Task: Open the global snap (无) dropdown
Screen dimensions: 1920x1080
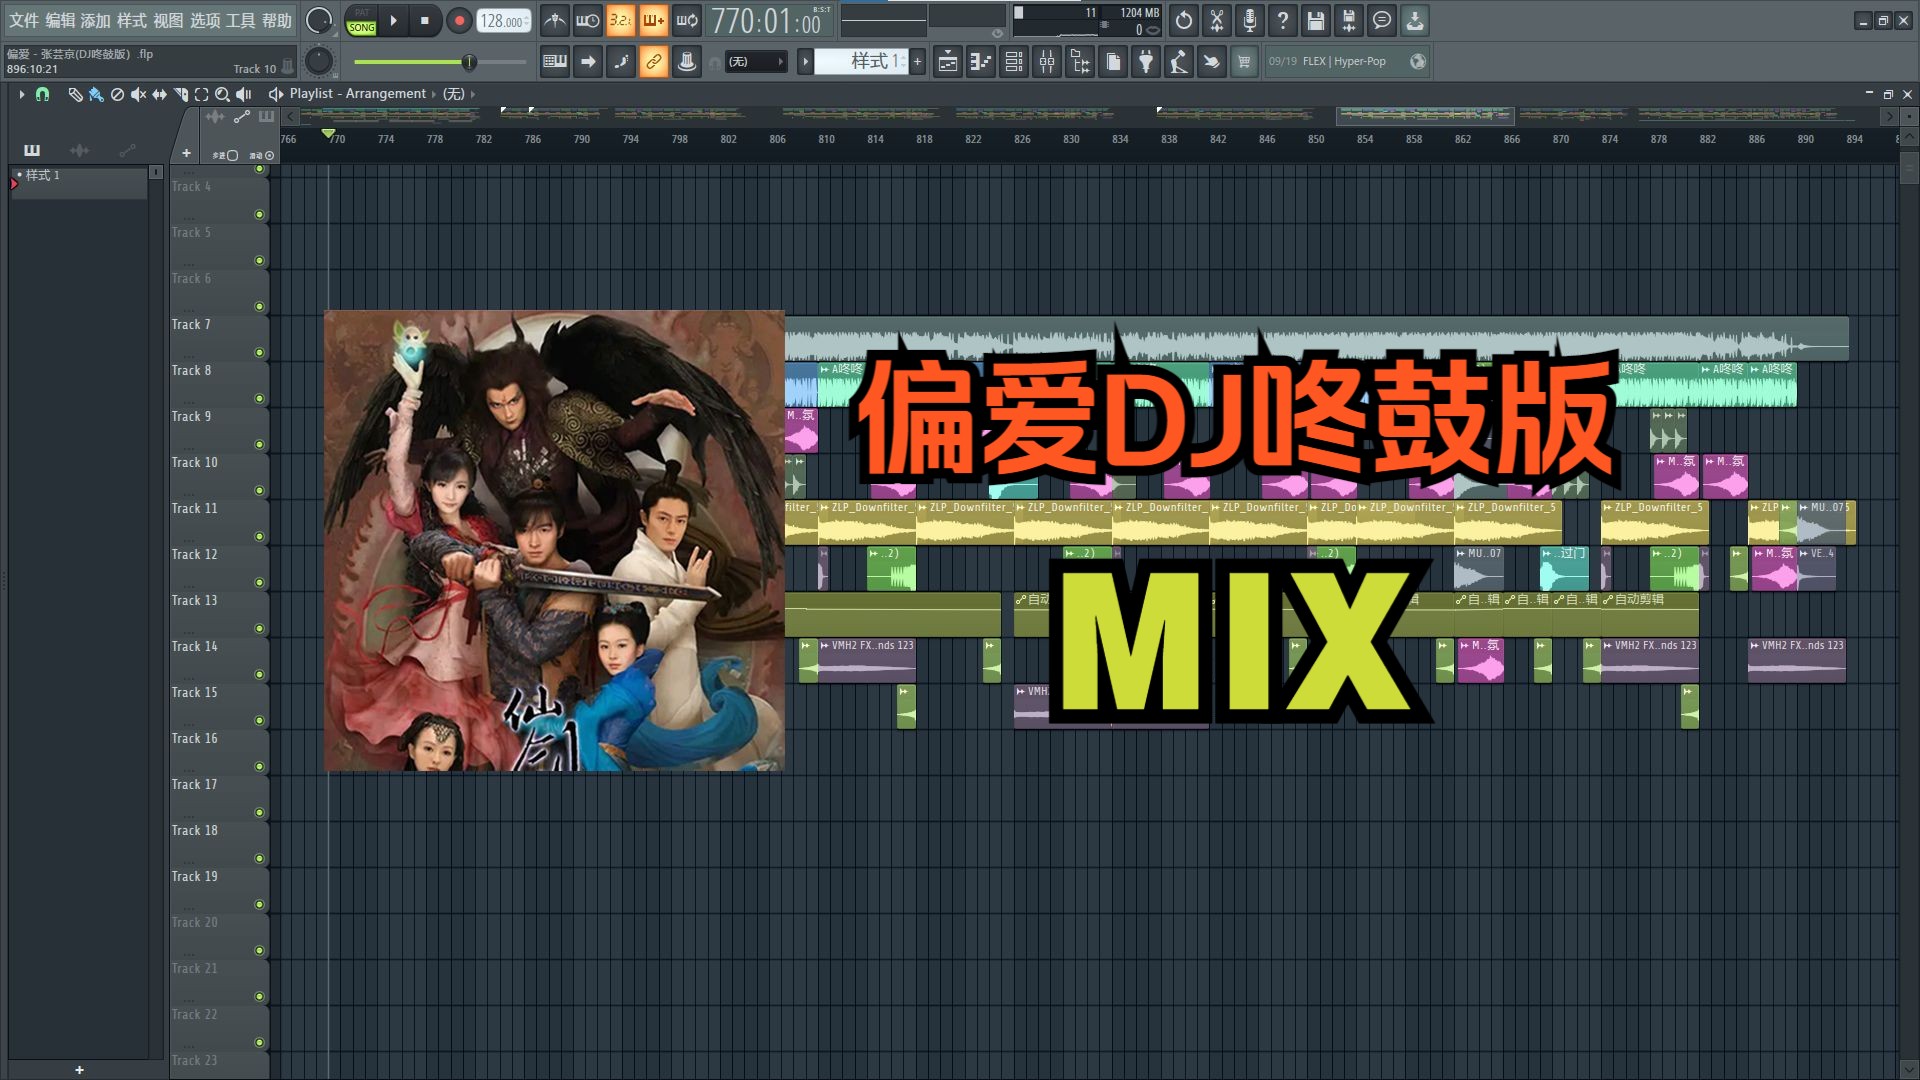Action: coord(757,62)
